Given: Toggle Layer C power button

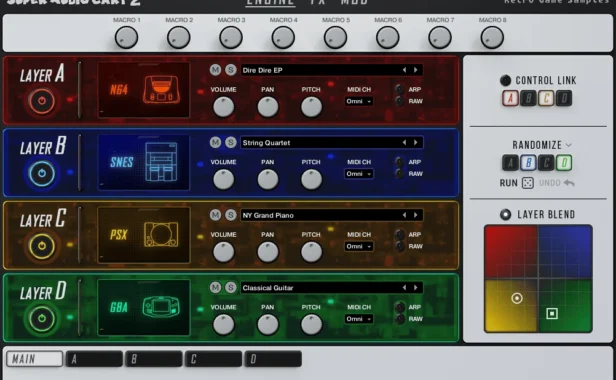Looking at the screenshot, I should (x=42, y=246).
